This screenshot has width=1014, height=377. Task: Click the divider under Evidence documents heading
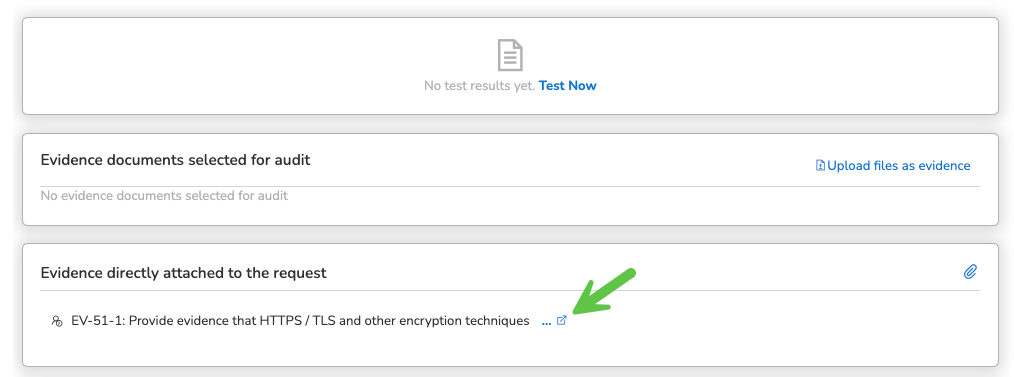tap(510, 187)
